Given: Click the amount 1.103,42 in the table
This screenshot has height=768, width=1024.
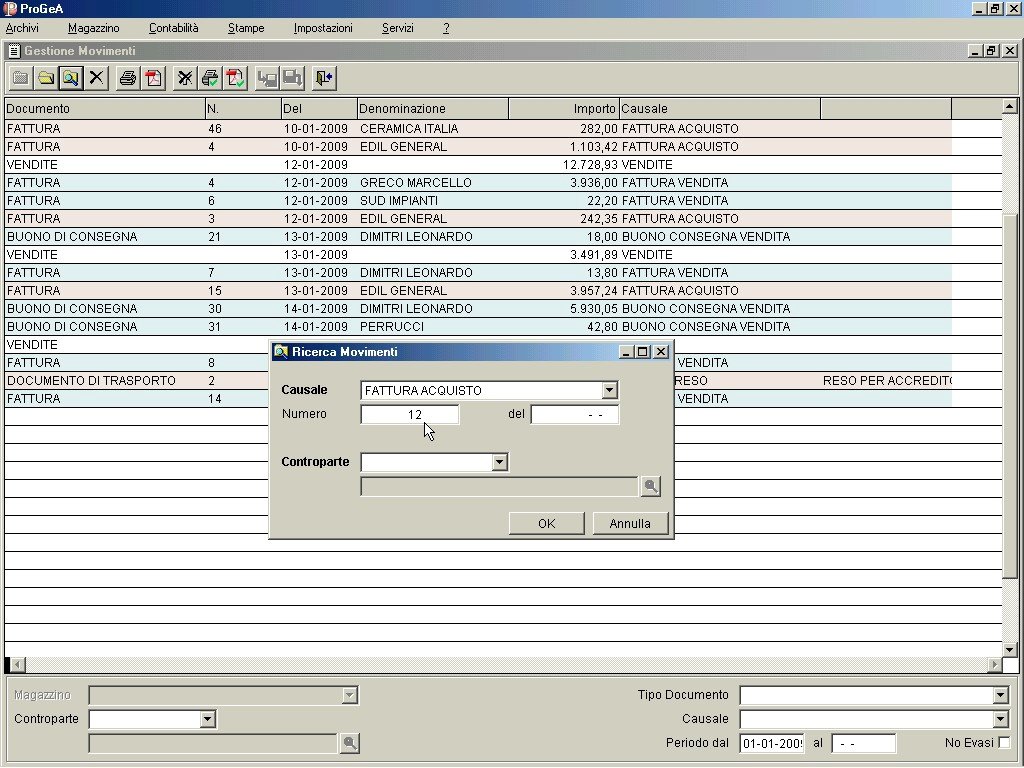Looking at the screenshot, I should click(594, 147).
